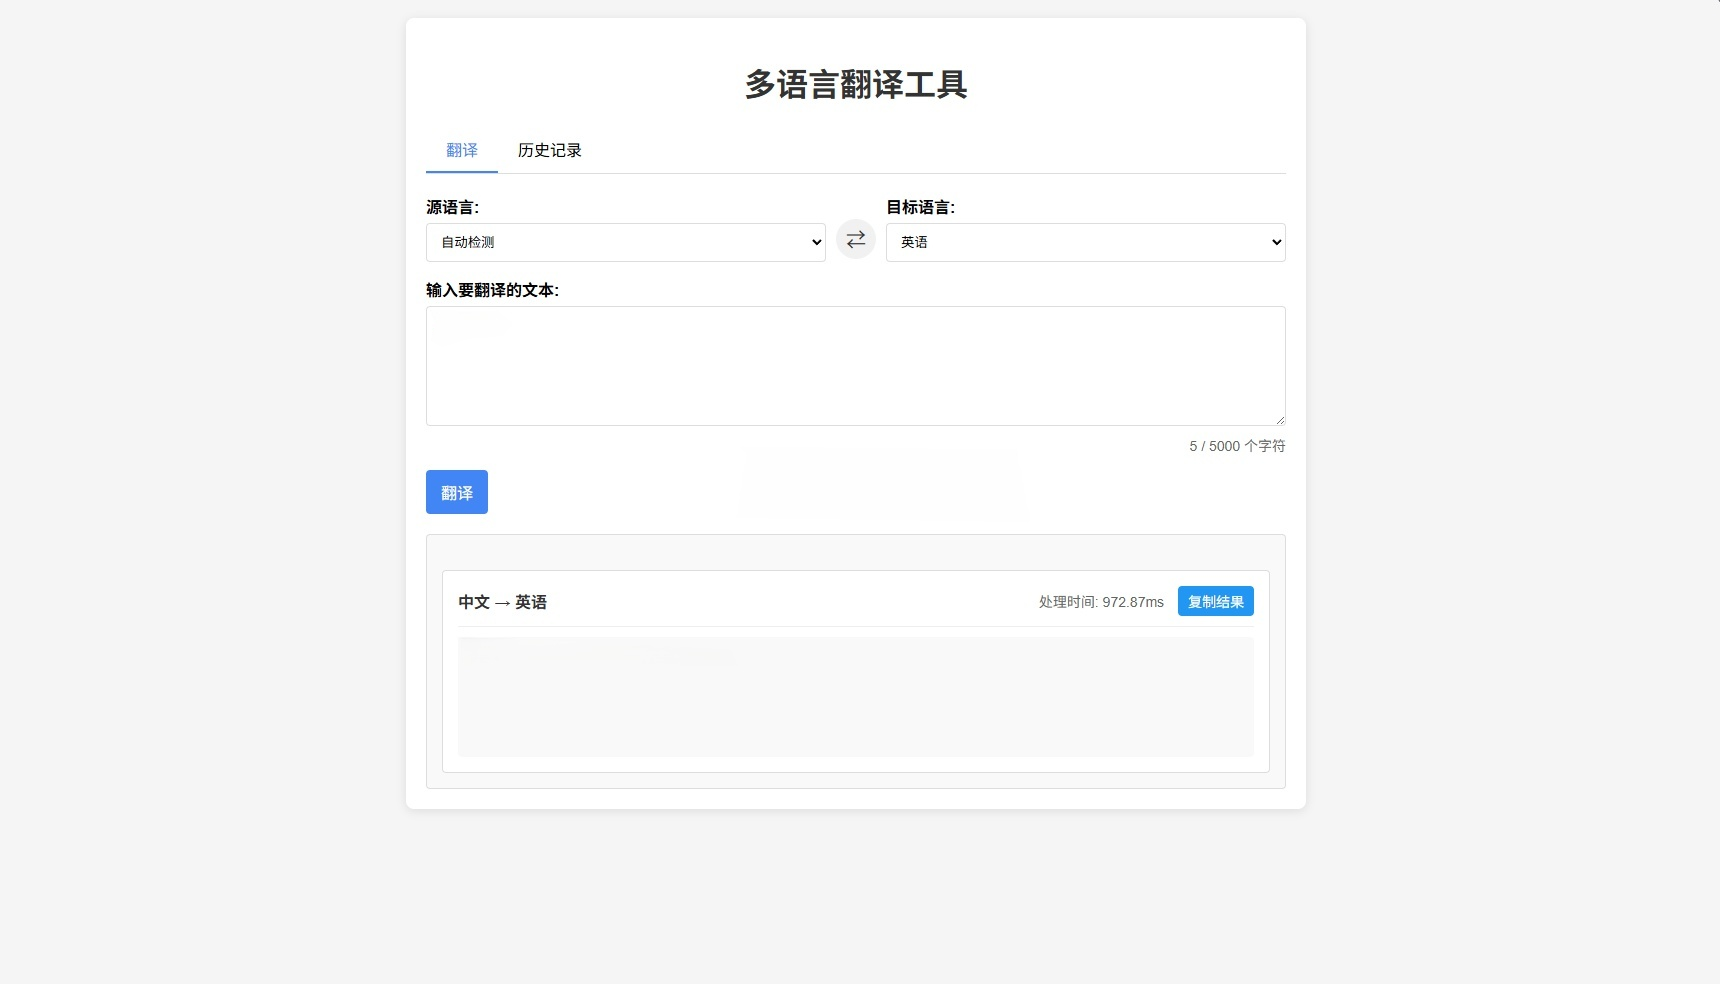The image size is (1720, 984).
Task: Click the 目标语言 field label
Action: point(919,207)
